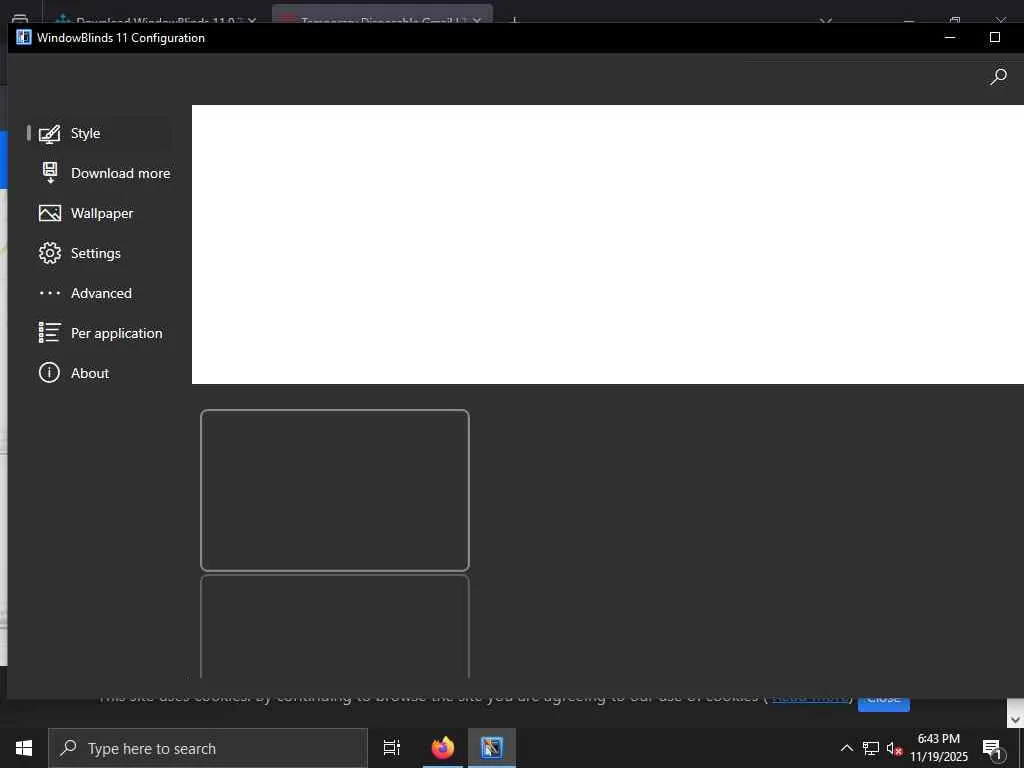Click the WindowBlinds title bar app icon
The height and width of the screenshot is (768, 1024).
coord(24,37)
